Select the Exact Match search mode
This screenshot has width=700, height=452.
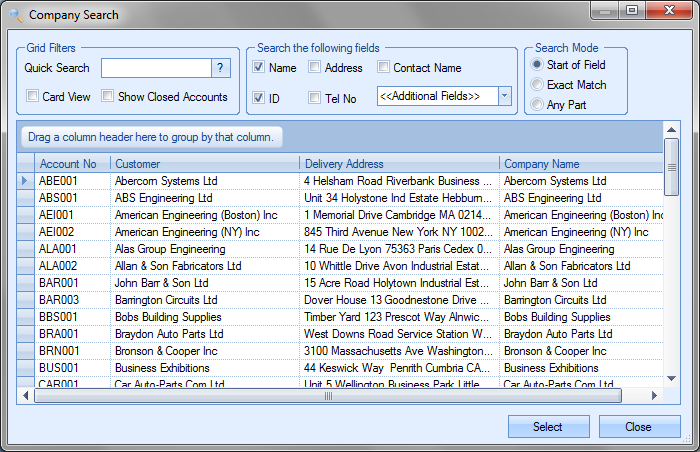click(x=537, y=85)
